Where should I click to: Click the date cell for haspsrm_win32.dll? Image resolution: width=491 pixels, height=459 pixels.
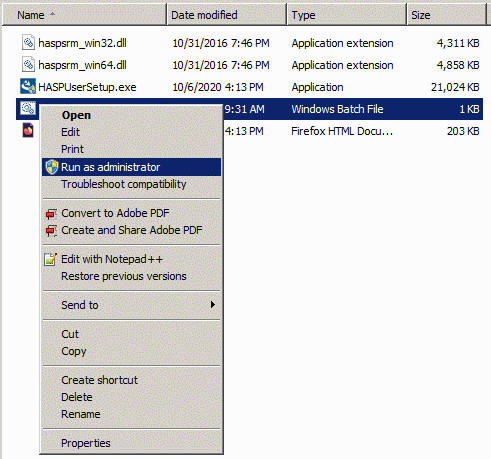click(x=221, y=43)
